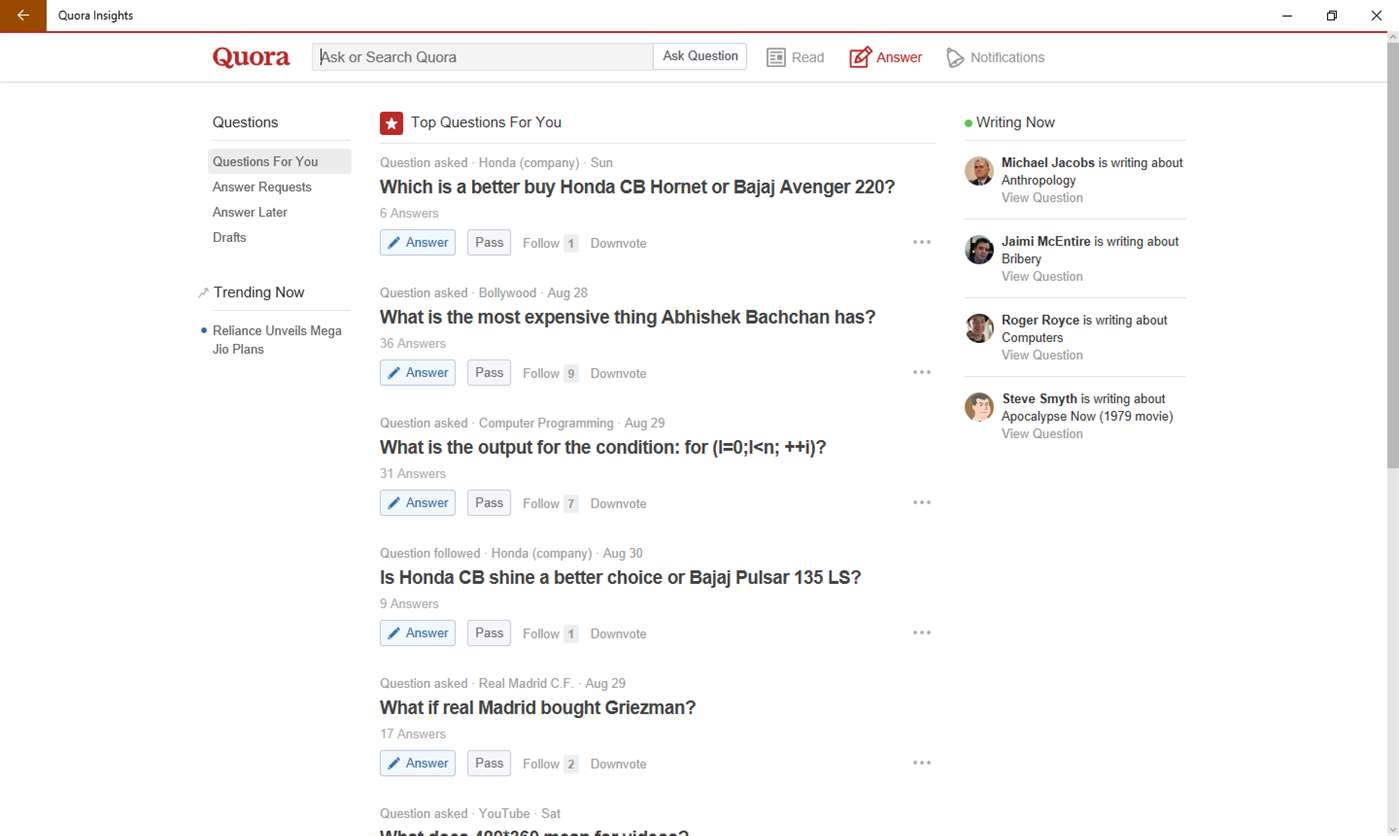Pass on the Honda CB shine question

489,632
